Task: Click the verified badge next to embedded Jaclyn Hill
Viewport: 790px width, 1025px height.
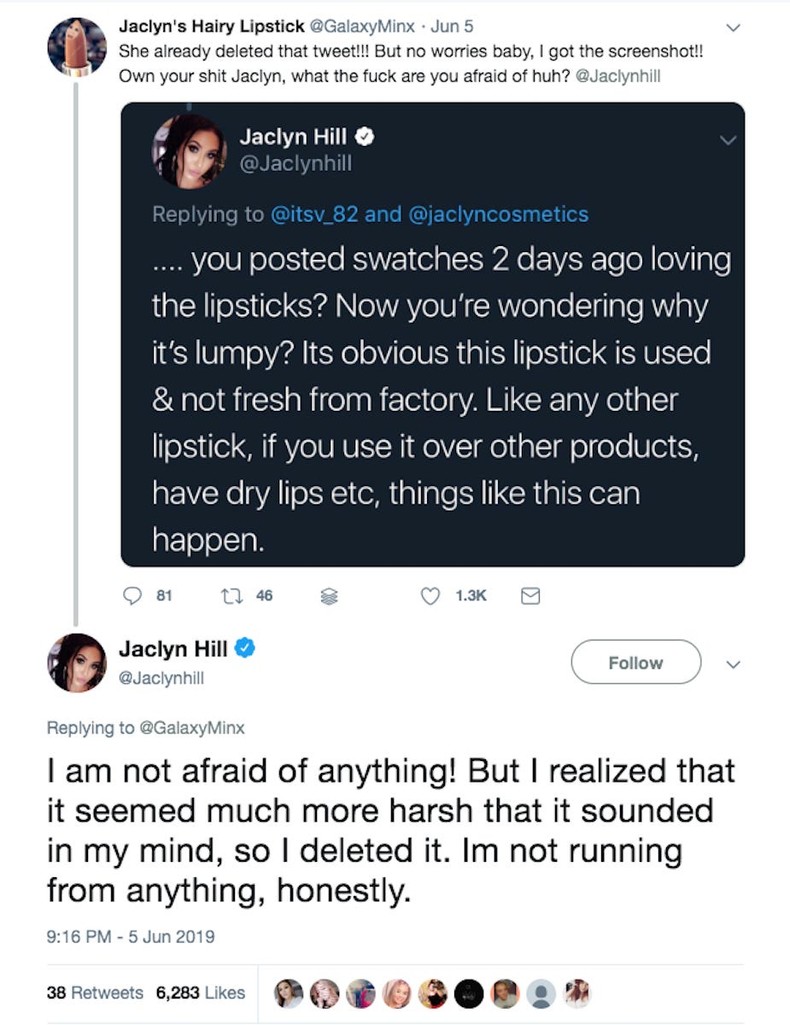Action: 366,135
